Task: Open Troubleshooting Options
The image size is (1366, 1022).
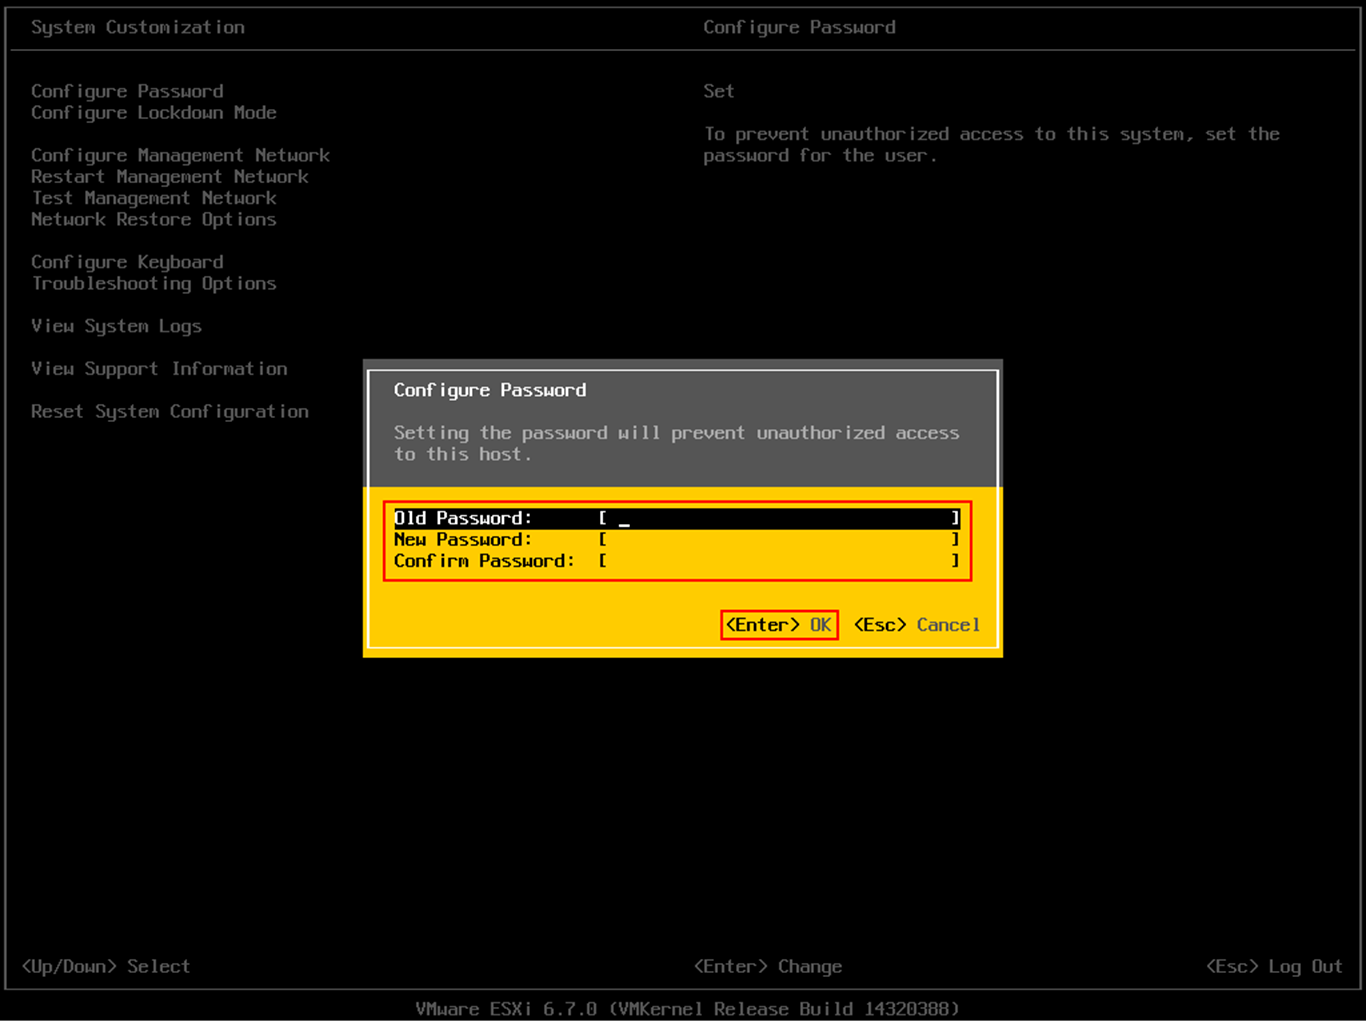Action: [154, 283]
